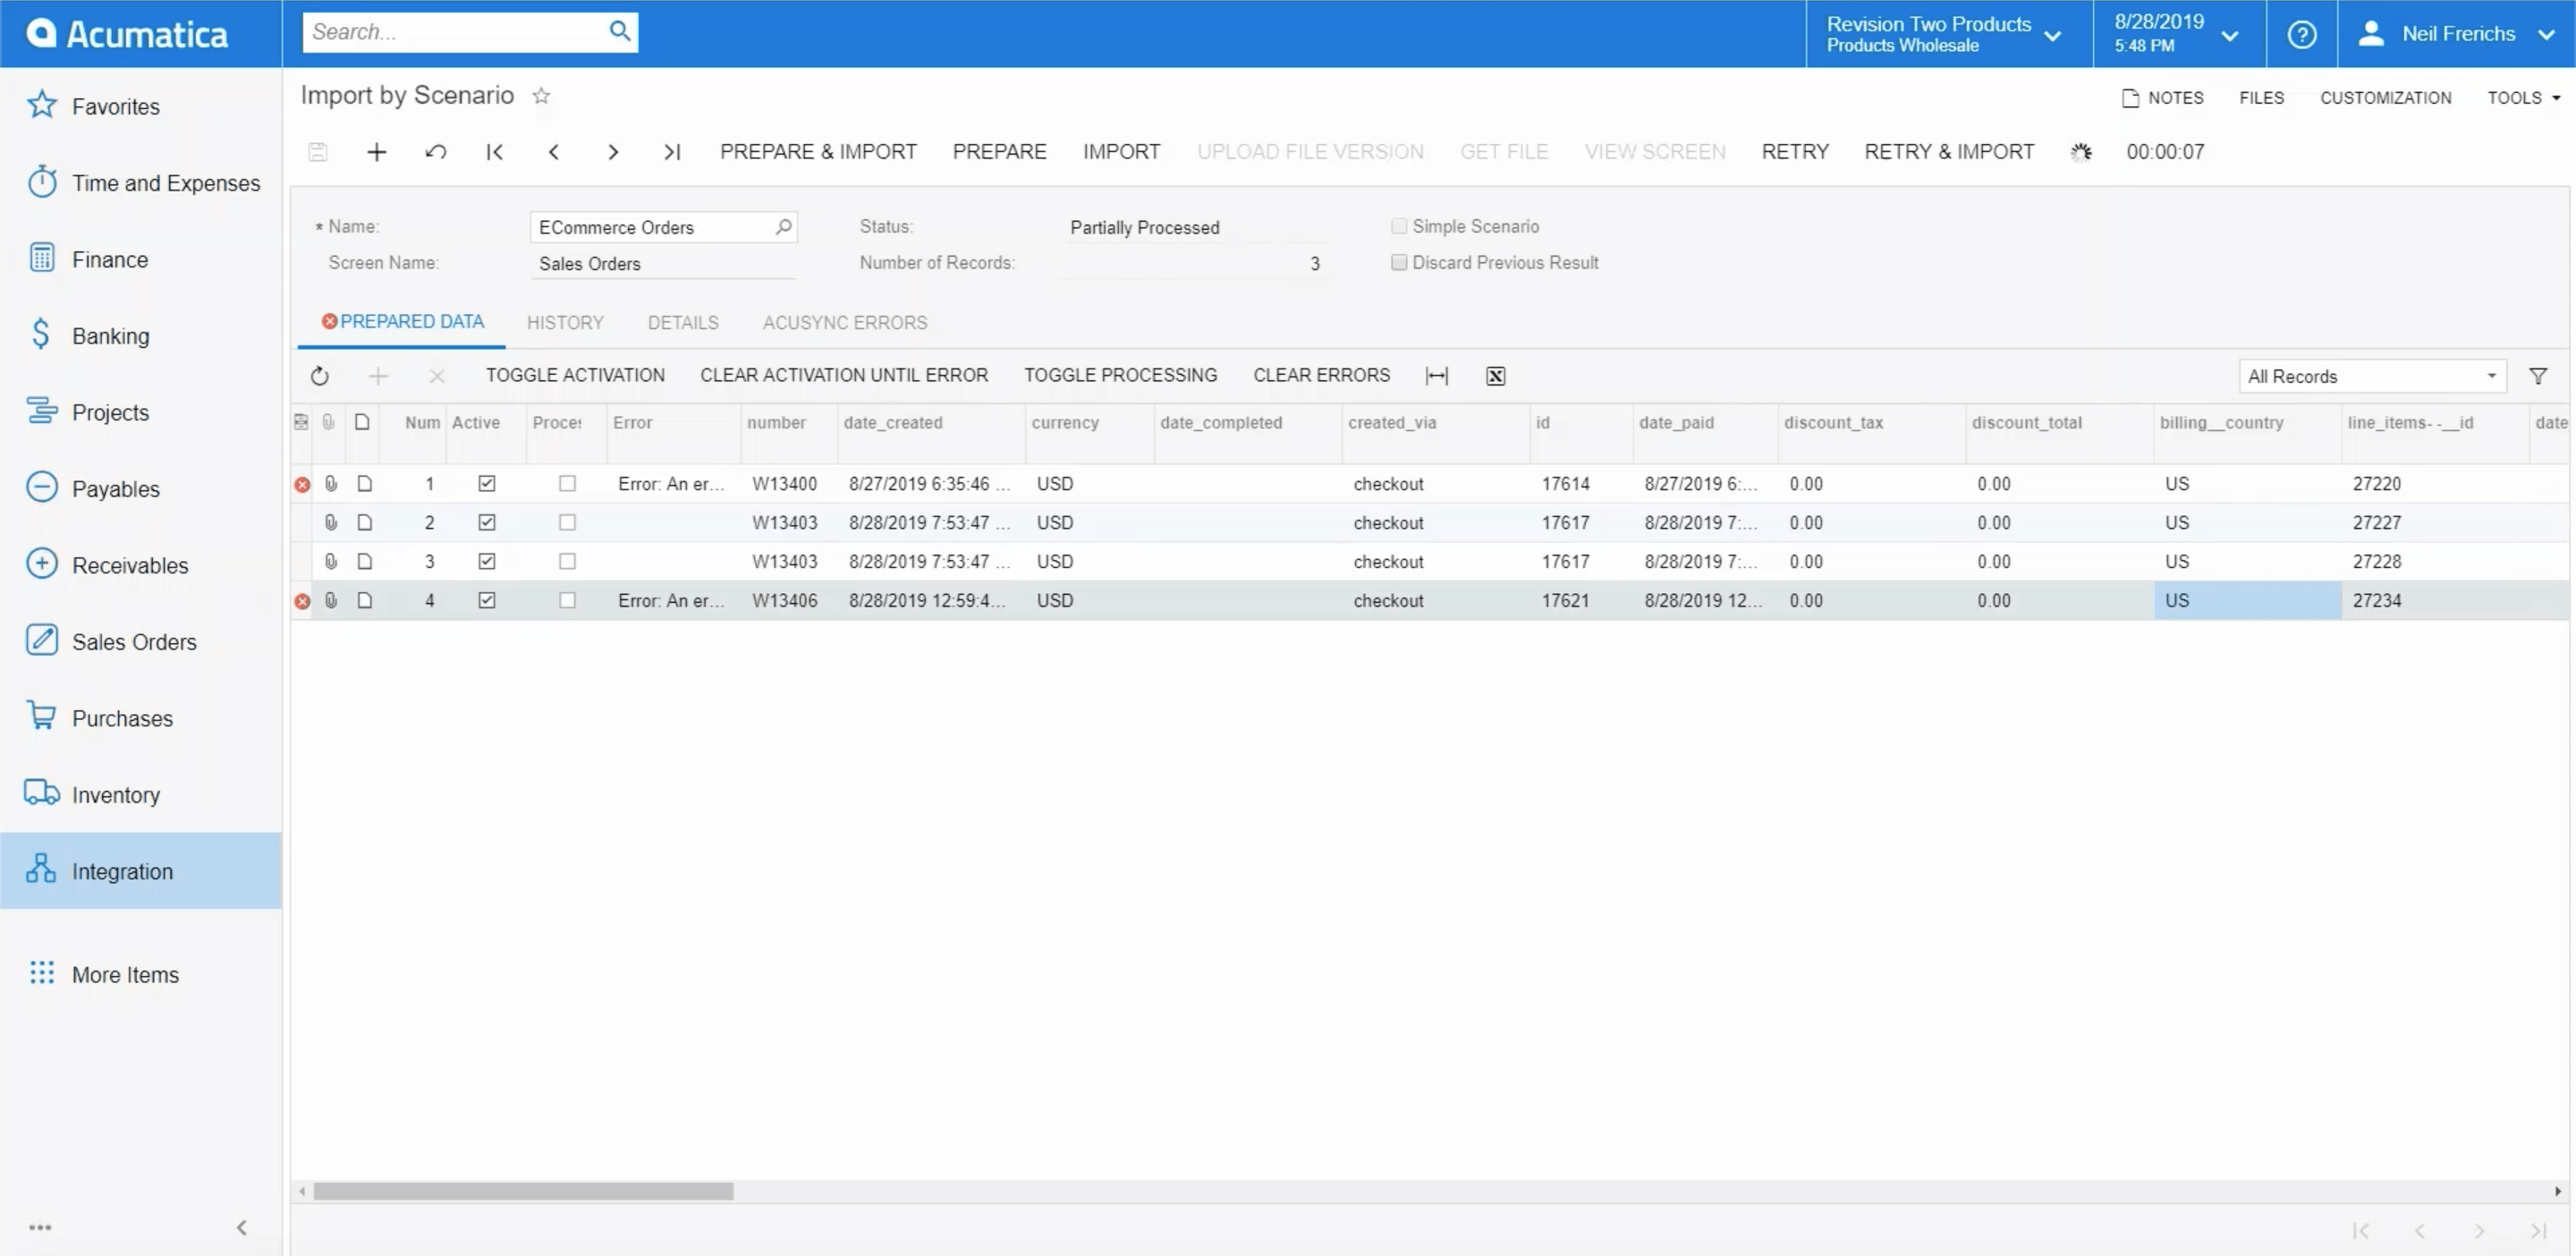Click the first navigation arrow icon
The image size is (2576, 1256).
(x=495, y=151)
